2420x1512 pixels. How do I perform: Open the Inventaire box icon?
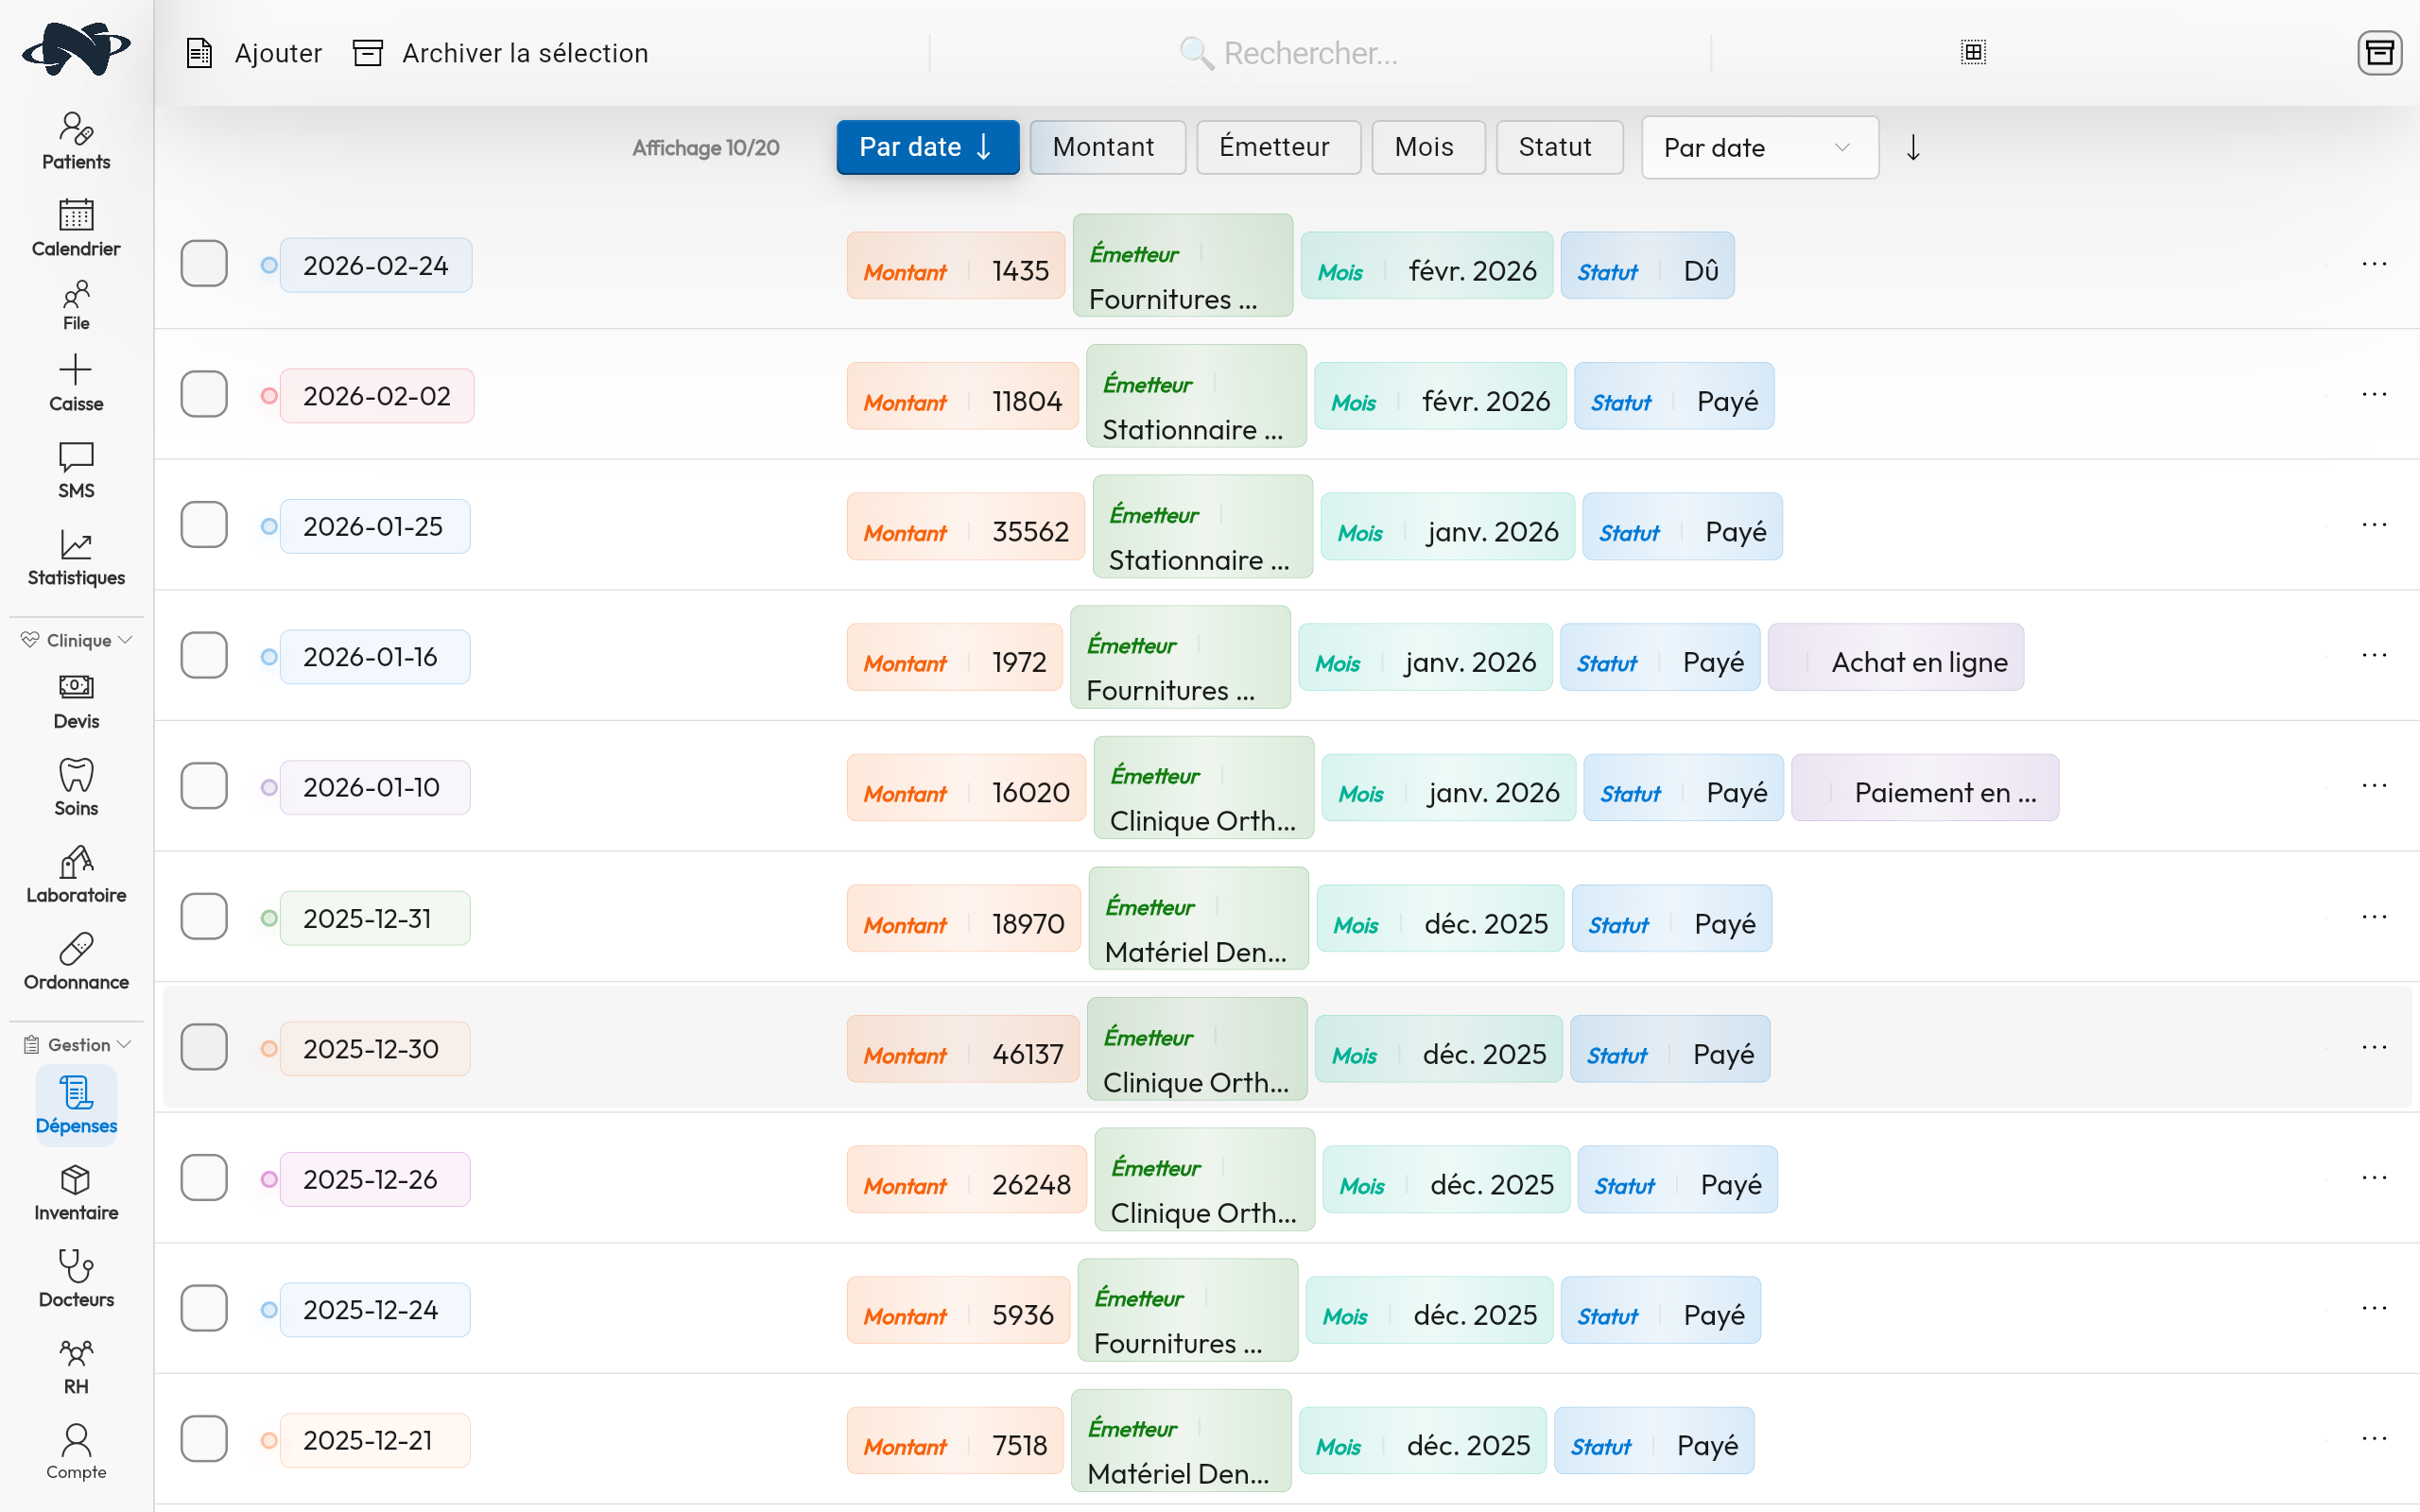pos(76,1180)
